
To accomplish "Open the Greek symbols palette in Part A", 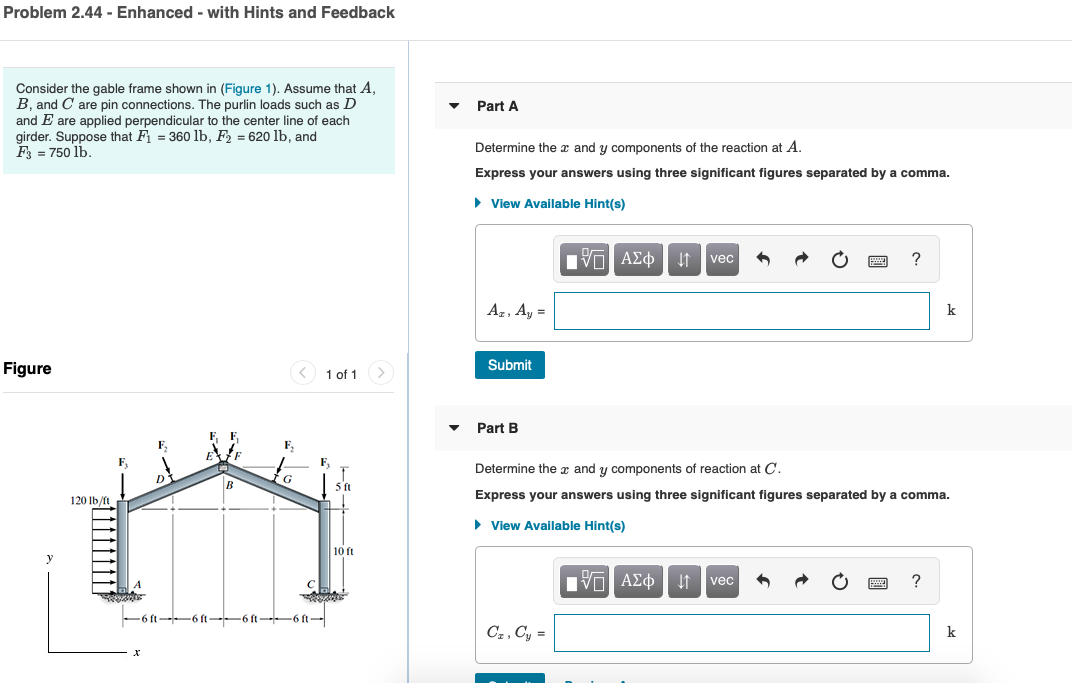I will click(637, 258).
